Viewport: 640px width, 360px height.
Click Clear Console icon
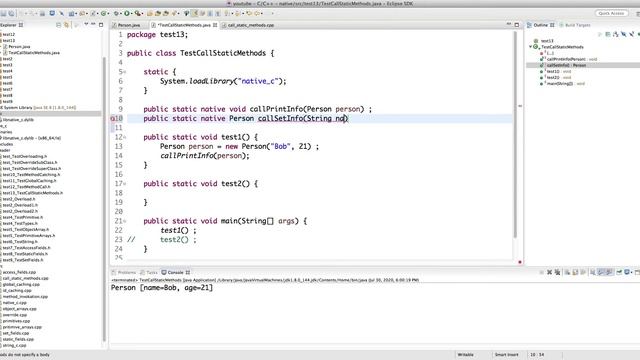coord(567,272)
